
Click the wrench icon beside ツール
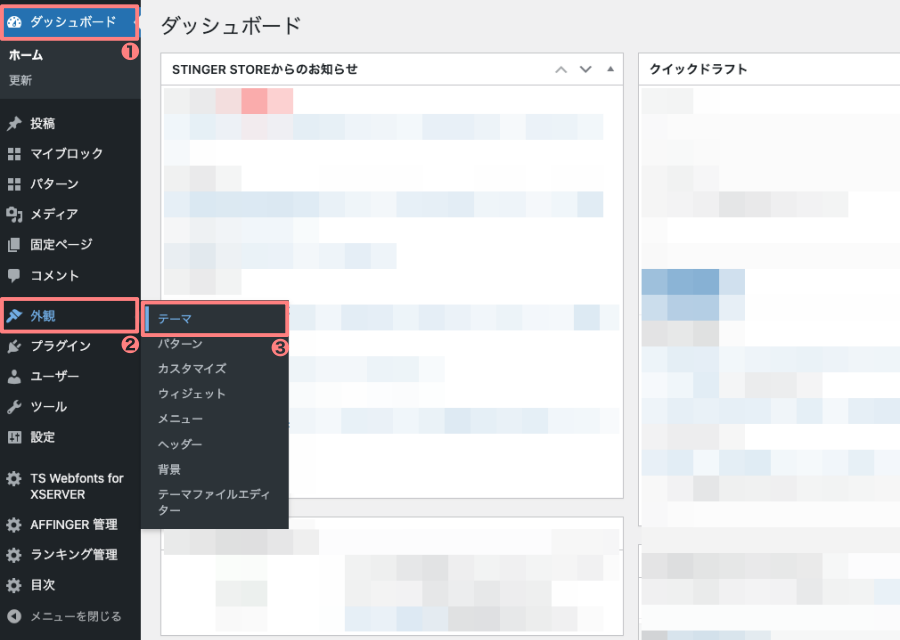tap(14, 407)
